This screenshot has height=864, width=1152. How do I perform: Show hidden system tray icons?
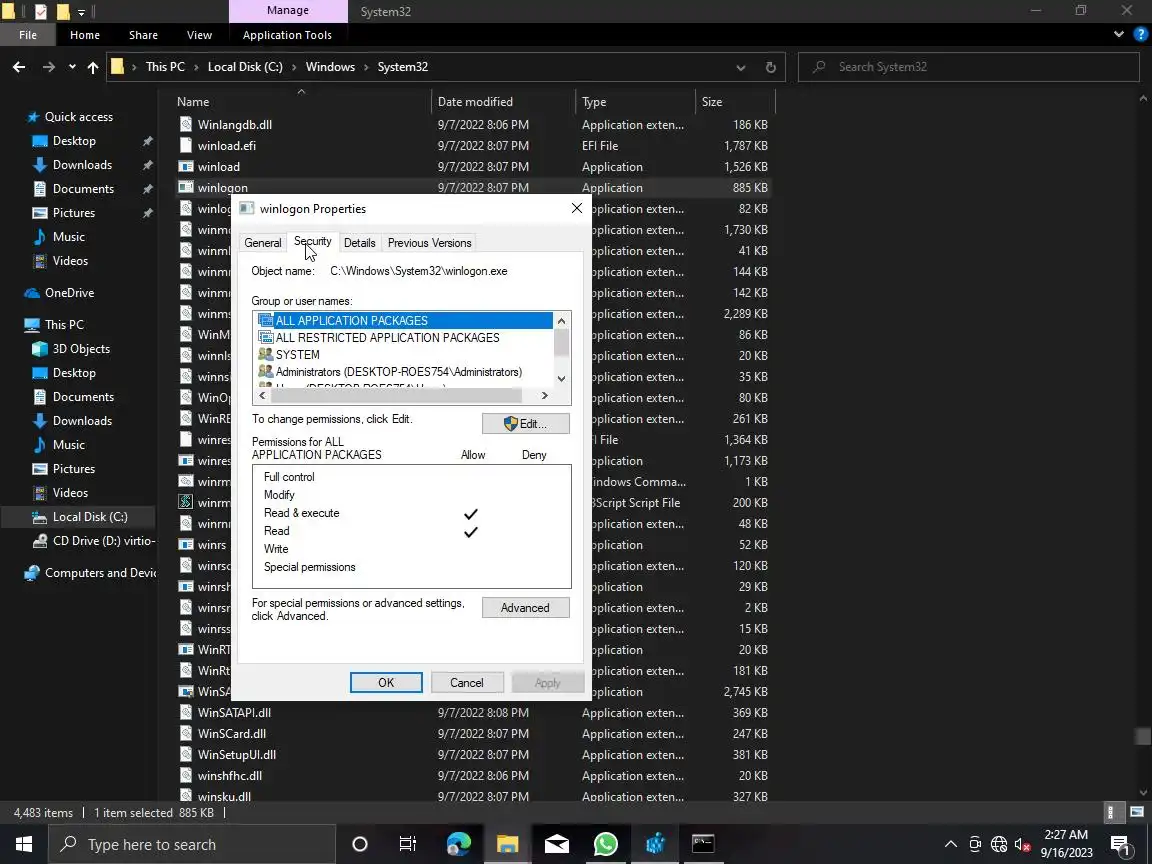(951, 844)
